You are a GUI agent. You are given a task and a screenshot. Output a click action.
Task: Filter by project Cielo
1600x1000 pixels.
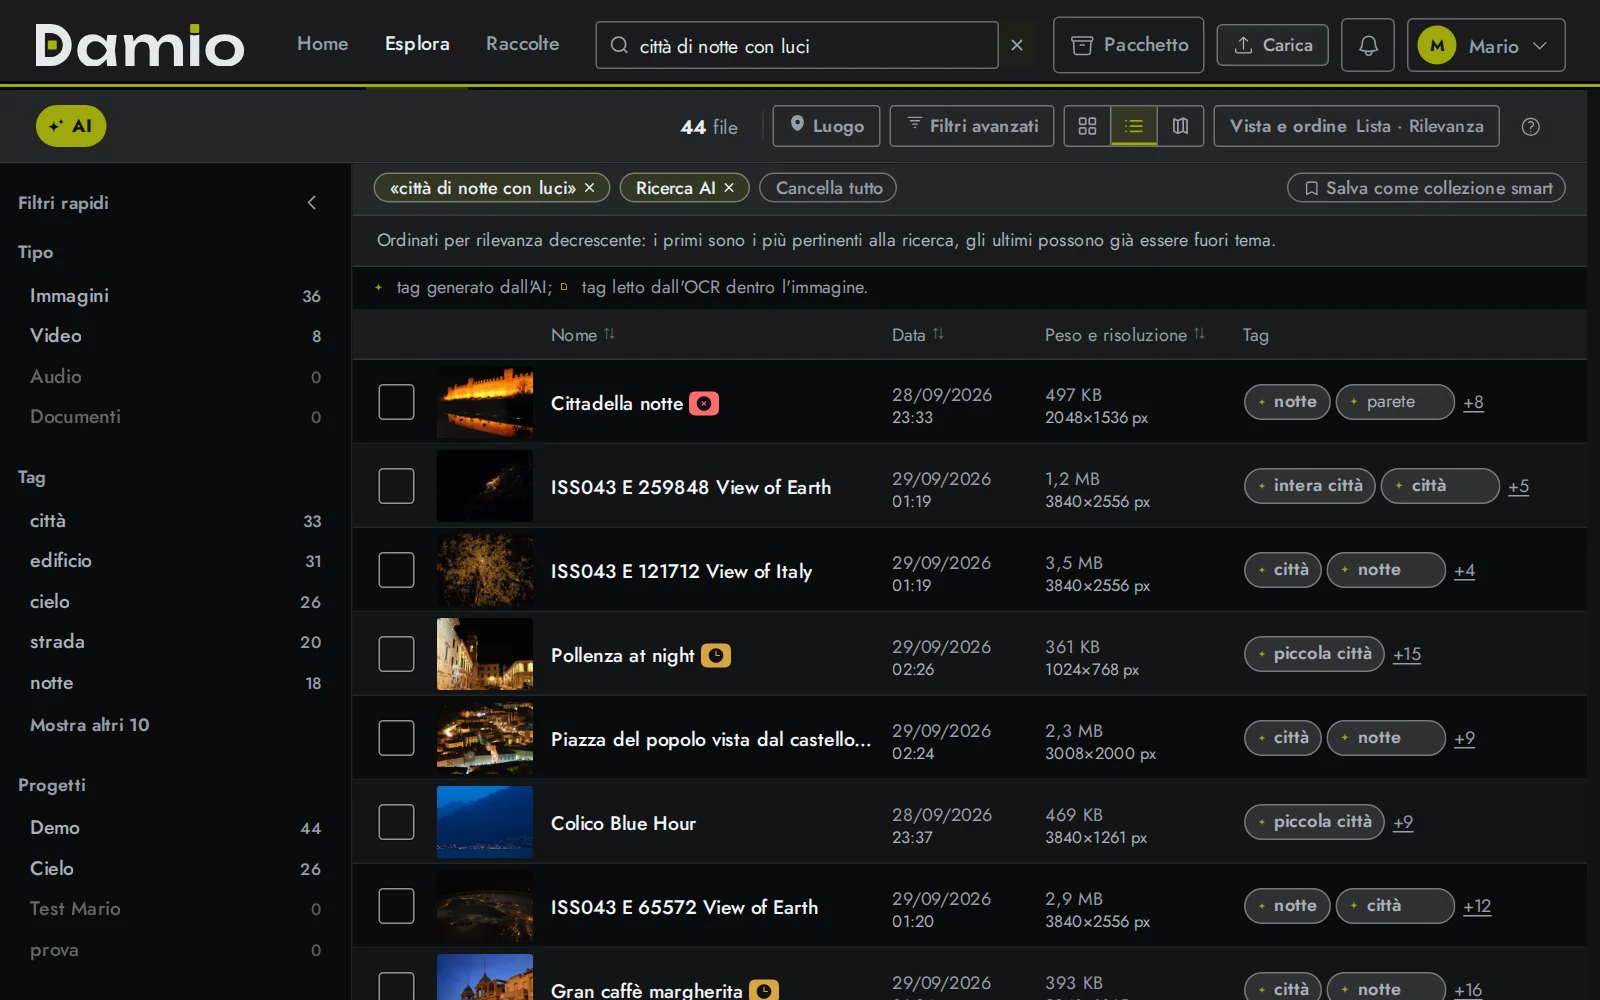175,869
